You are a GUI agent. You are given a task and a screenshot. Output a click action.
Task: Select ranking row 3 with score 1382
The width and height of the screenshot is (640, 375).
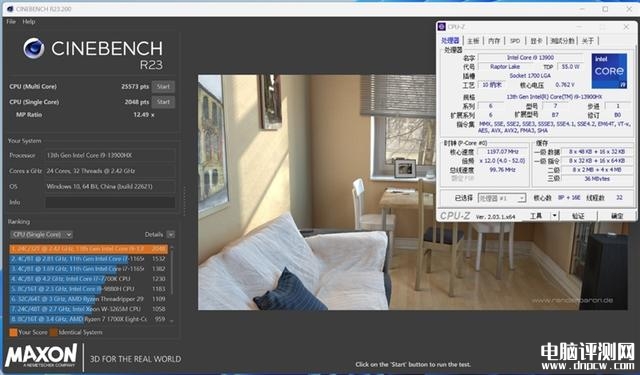(x=89, y=269)
